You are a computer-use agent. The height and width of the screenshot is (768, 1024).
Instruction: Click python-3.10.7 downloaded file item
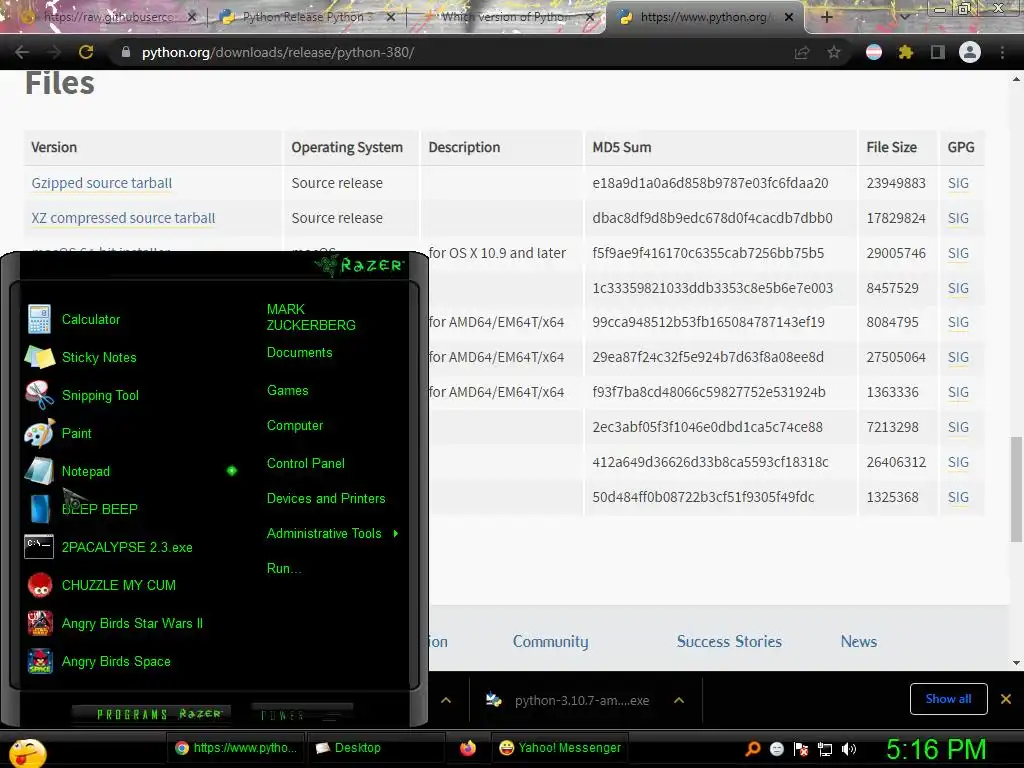568,700
